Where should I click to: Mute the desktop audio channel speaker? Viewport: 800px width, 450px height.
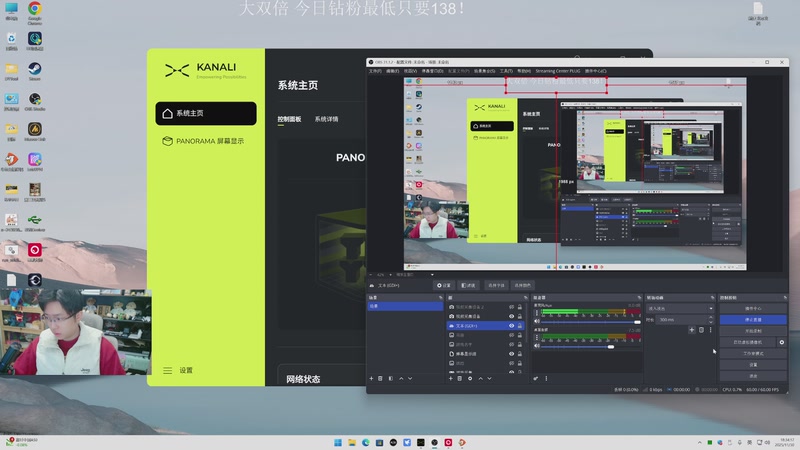537,346
